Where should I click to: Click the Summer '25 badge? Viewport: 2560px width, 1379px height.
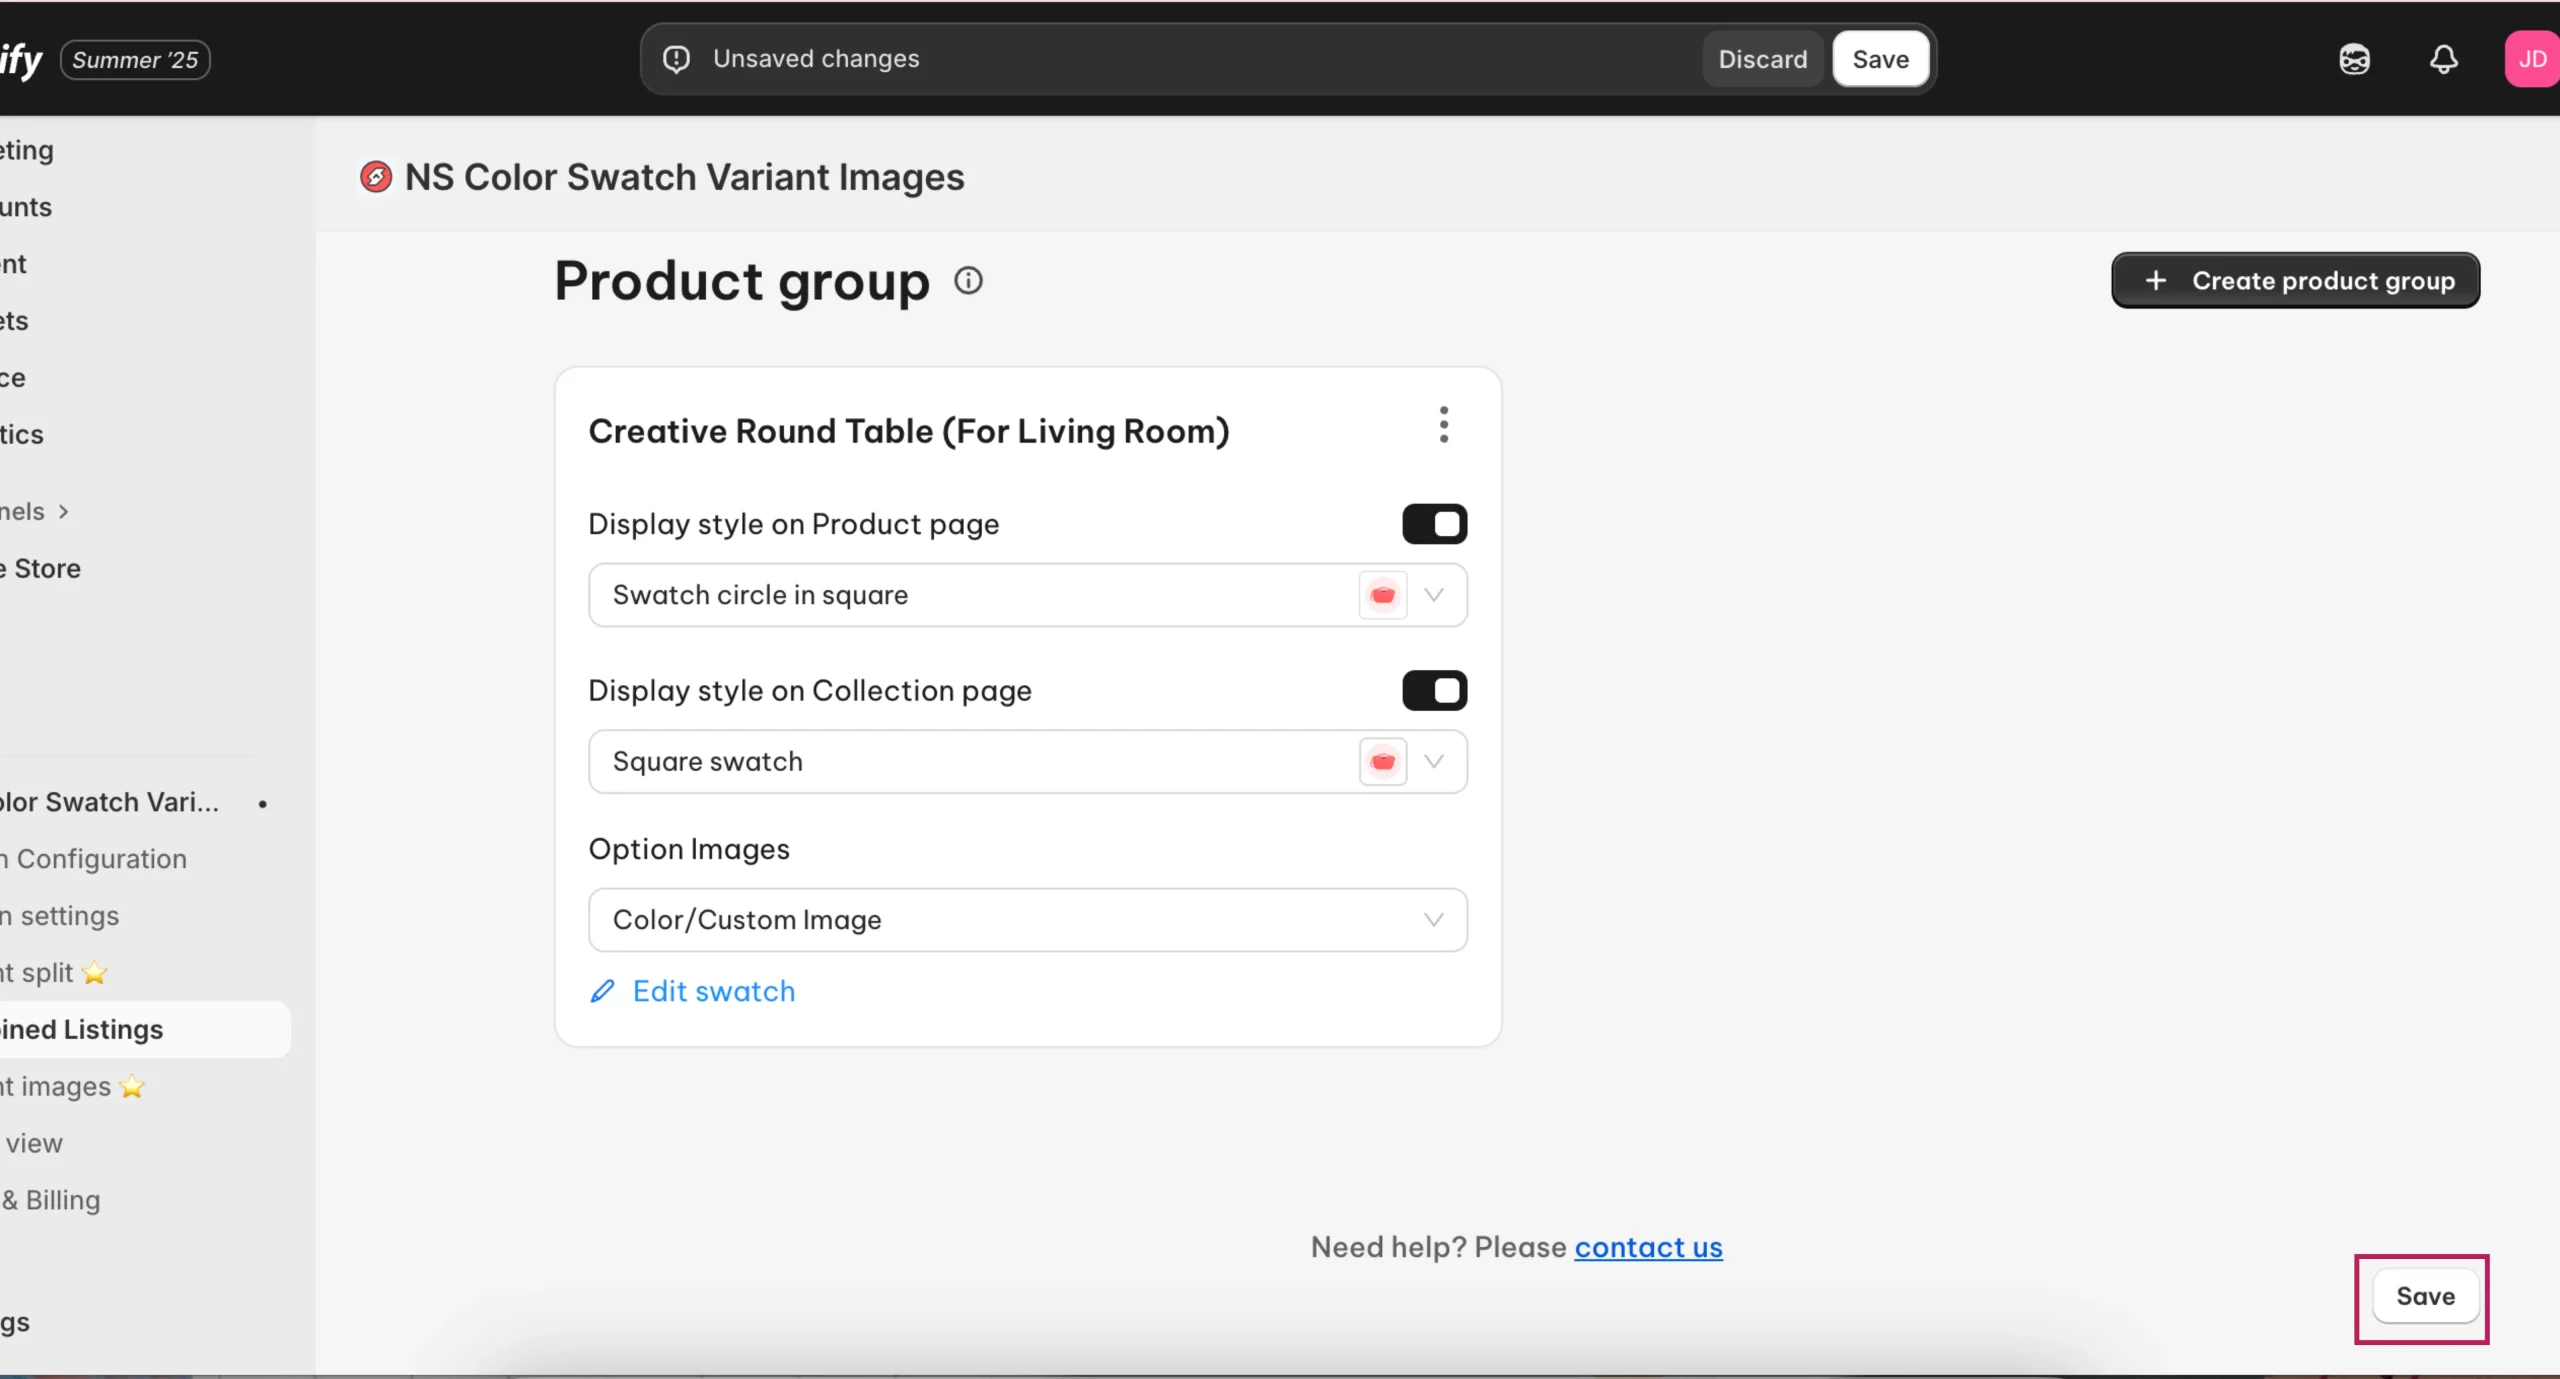pos(135,60)
